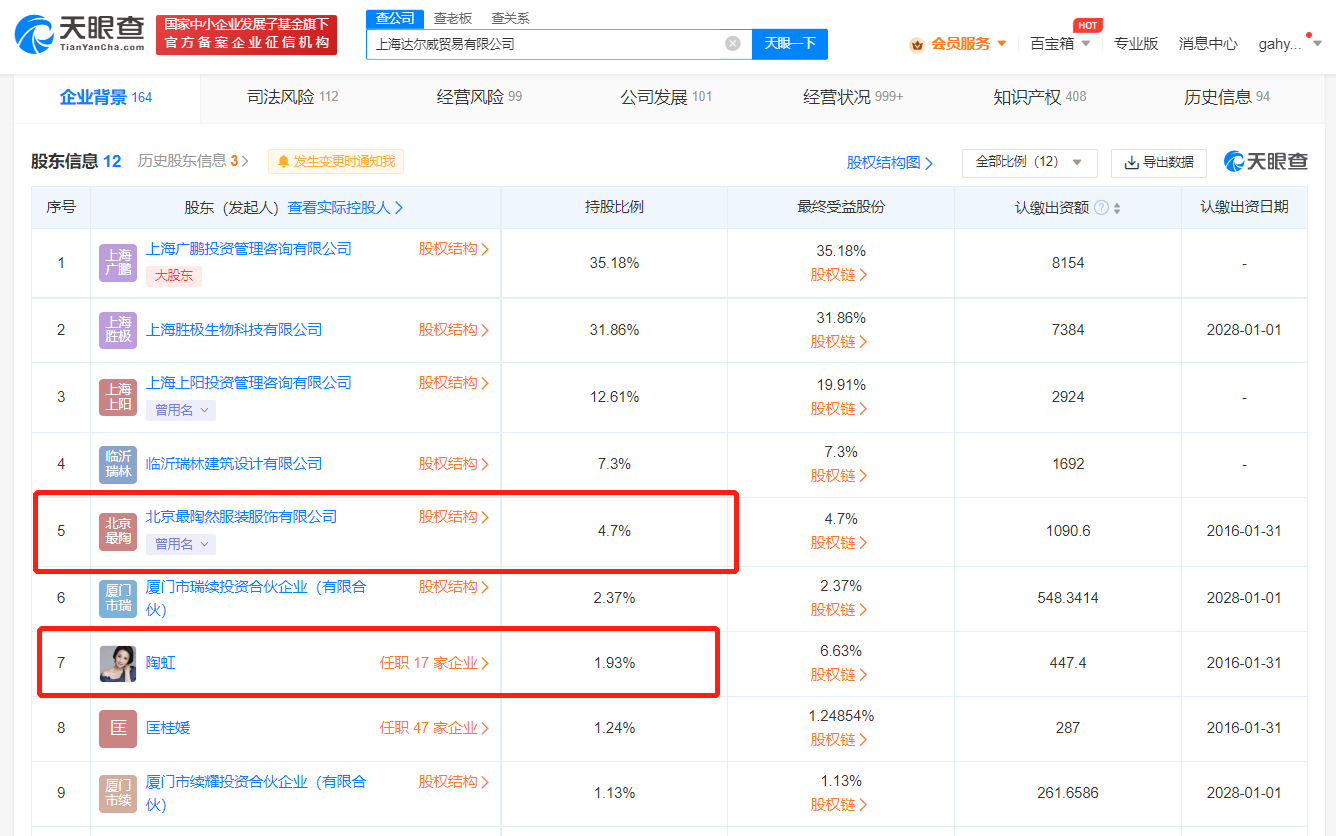Open 任职 17 家企业 link for 陶虹
Image resolution: width=1336 pixels, height=836 pixels.
(x=435, y=663)
